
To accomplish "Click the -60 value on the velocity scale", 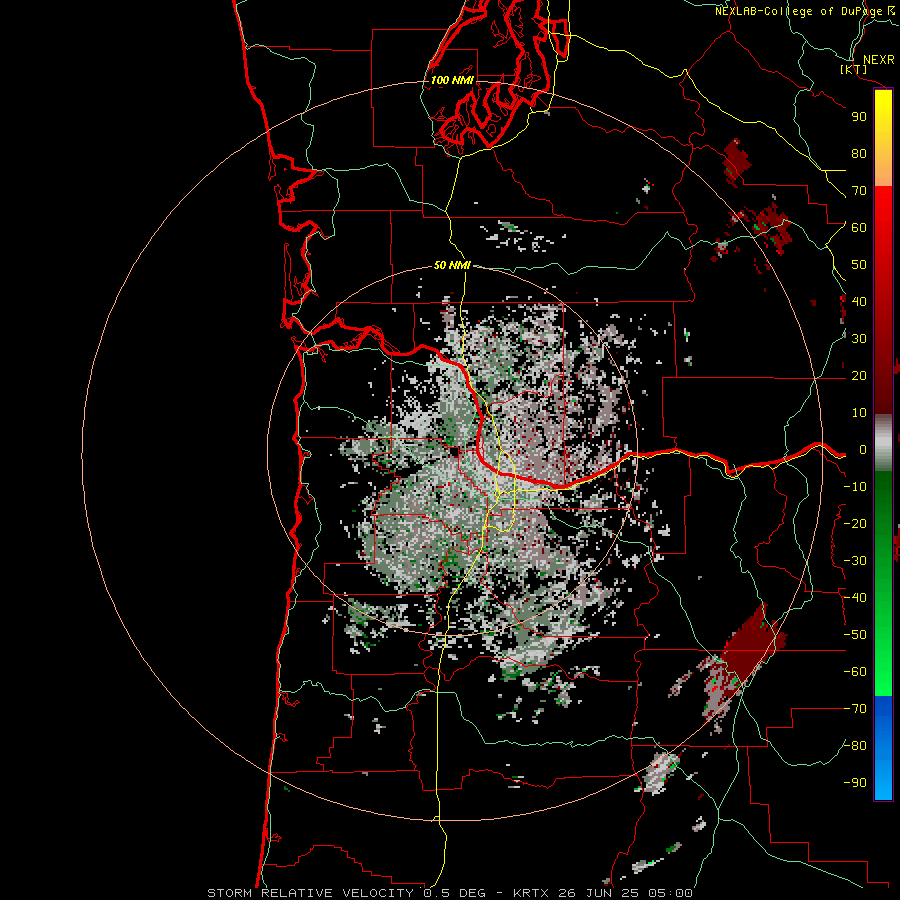I will pos(855,672).
